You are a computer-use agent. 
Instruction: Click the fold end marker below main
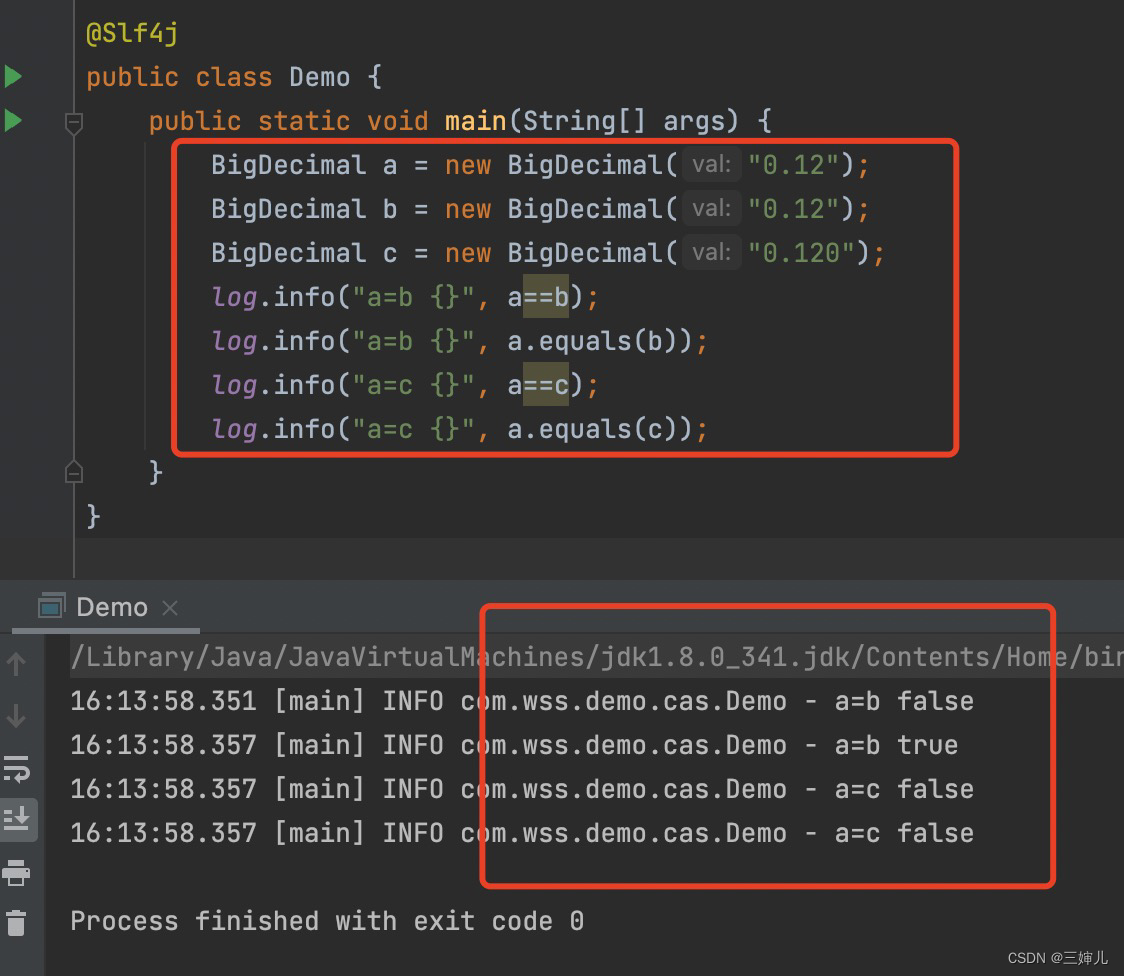74,471
